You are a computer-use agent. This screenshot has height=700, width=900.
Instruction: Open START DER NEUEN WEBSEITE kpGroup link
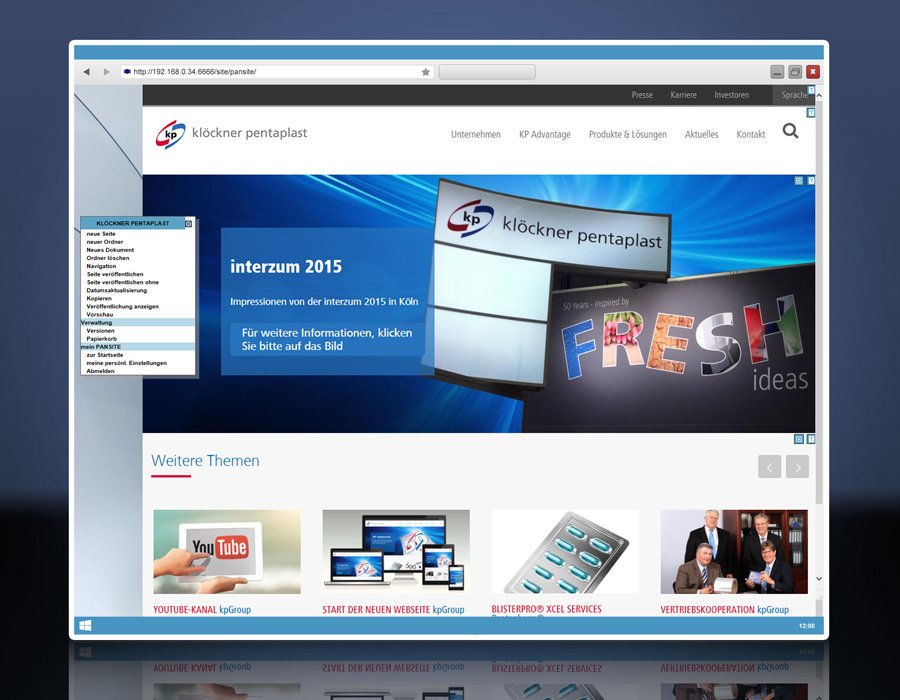tap(393, 609)
